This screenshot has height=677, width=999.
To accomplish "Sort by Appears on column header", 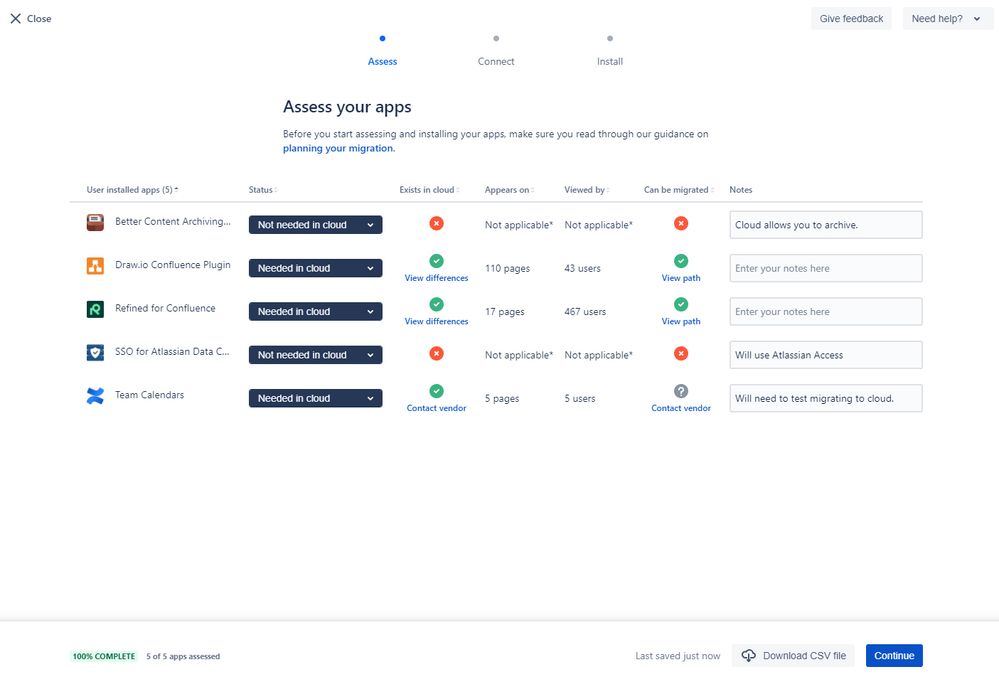I will coord(509,190).
